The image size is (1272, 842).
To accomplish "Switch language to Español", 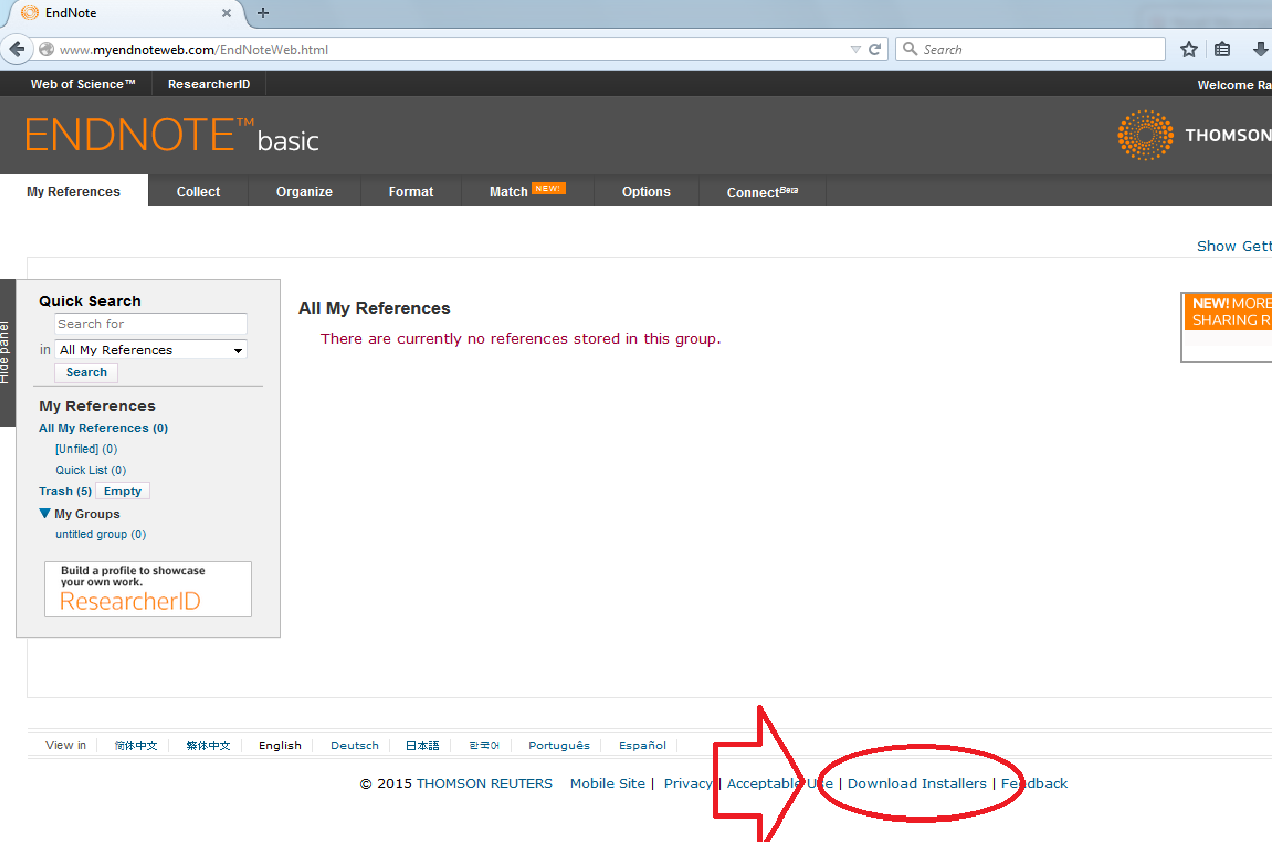I will point(642,745).
